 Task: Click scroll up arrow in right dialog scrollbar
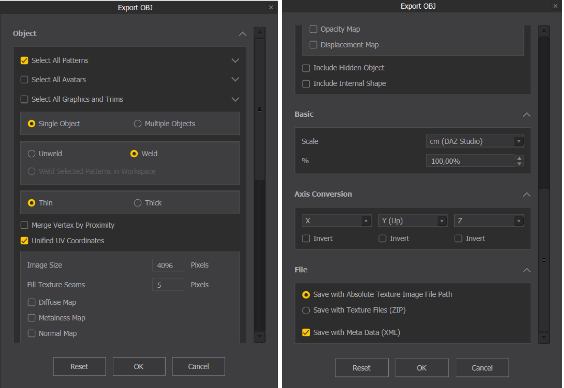point(543,31)
